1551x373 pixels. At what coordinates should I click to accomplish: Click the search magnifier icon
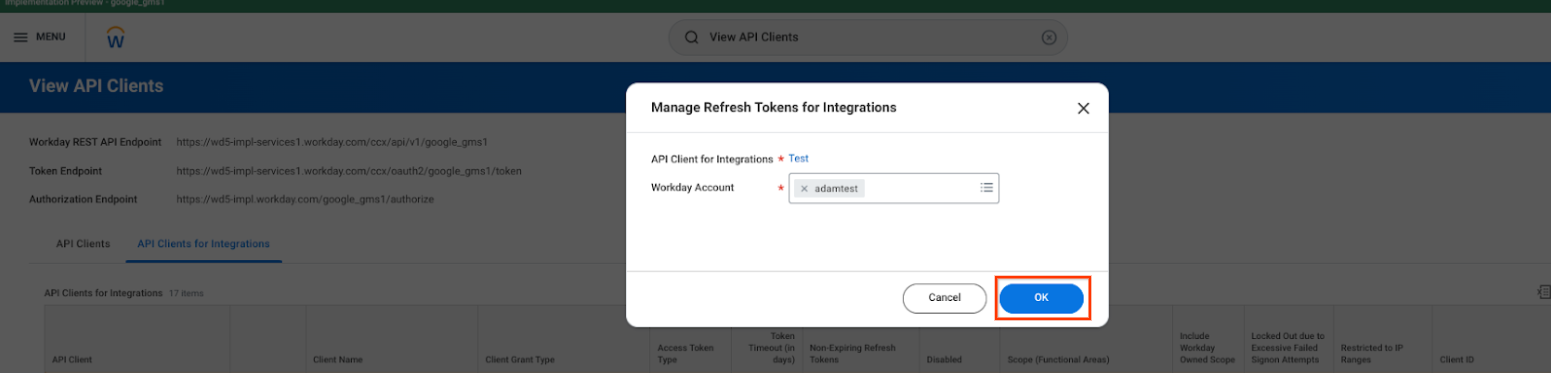coord(690,37)
